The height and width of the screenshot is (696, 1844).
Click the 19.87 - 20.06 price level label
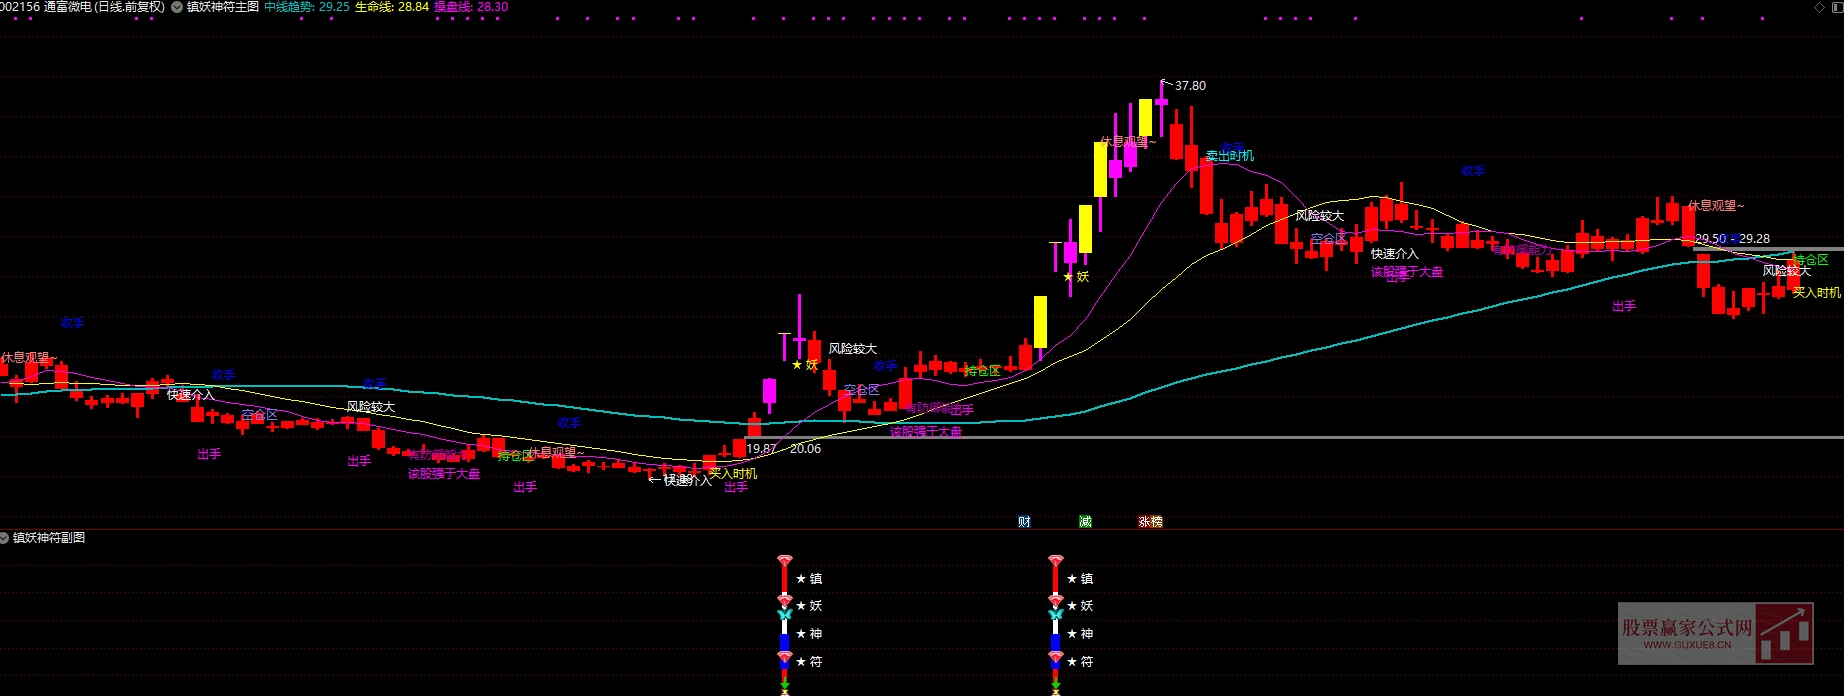pos(783,449)
